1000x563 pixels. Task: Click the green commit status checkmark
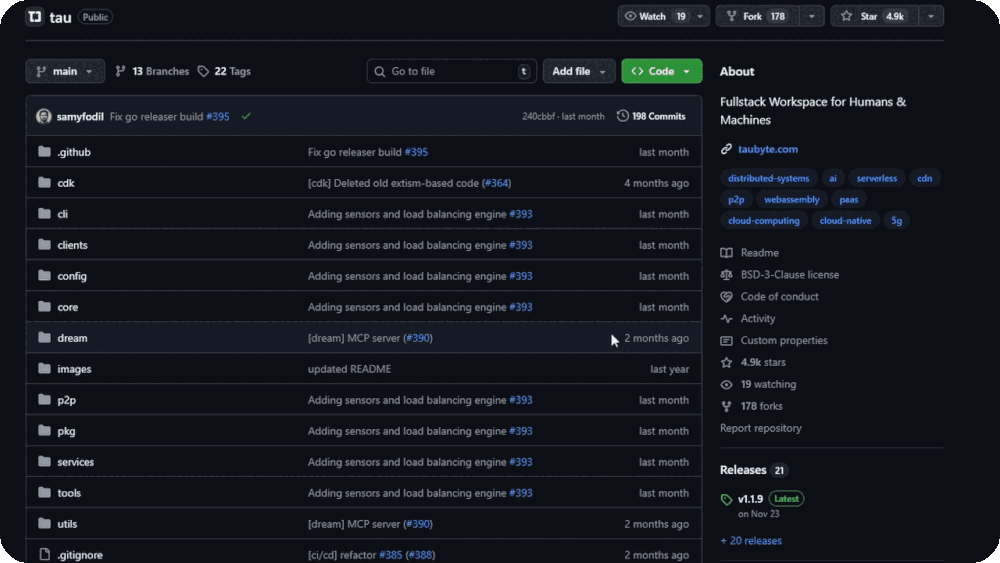point(246,116)
